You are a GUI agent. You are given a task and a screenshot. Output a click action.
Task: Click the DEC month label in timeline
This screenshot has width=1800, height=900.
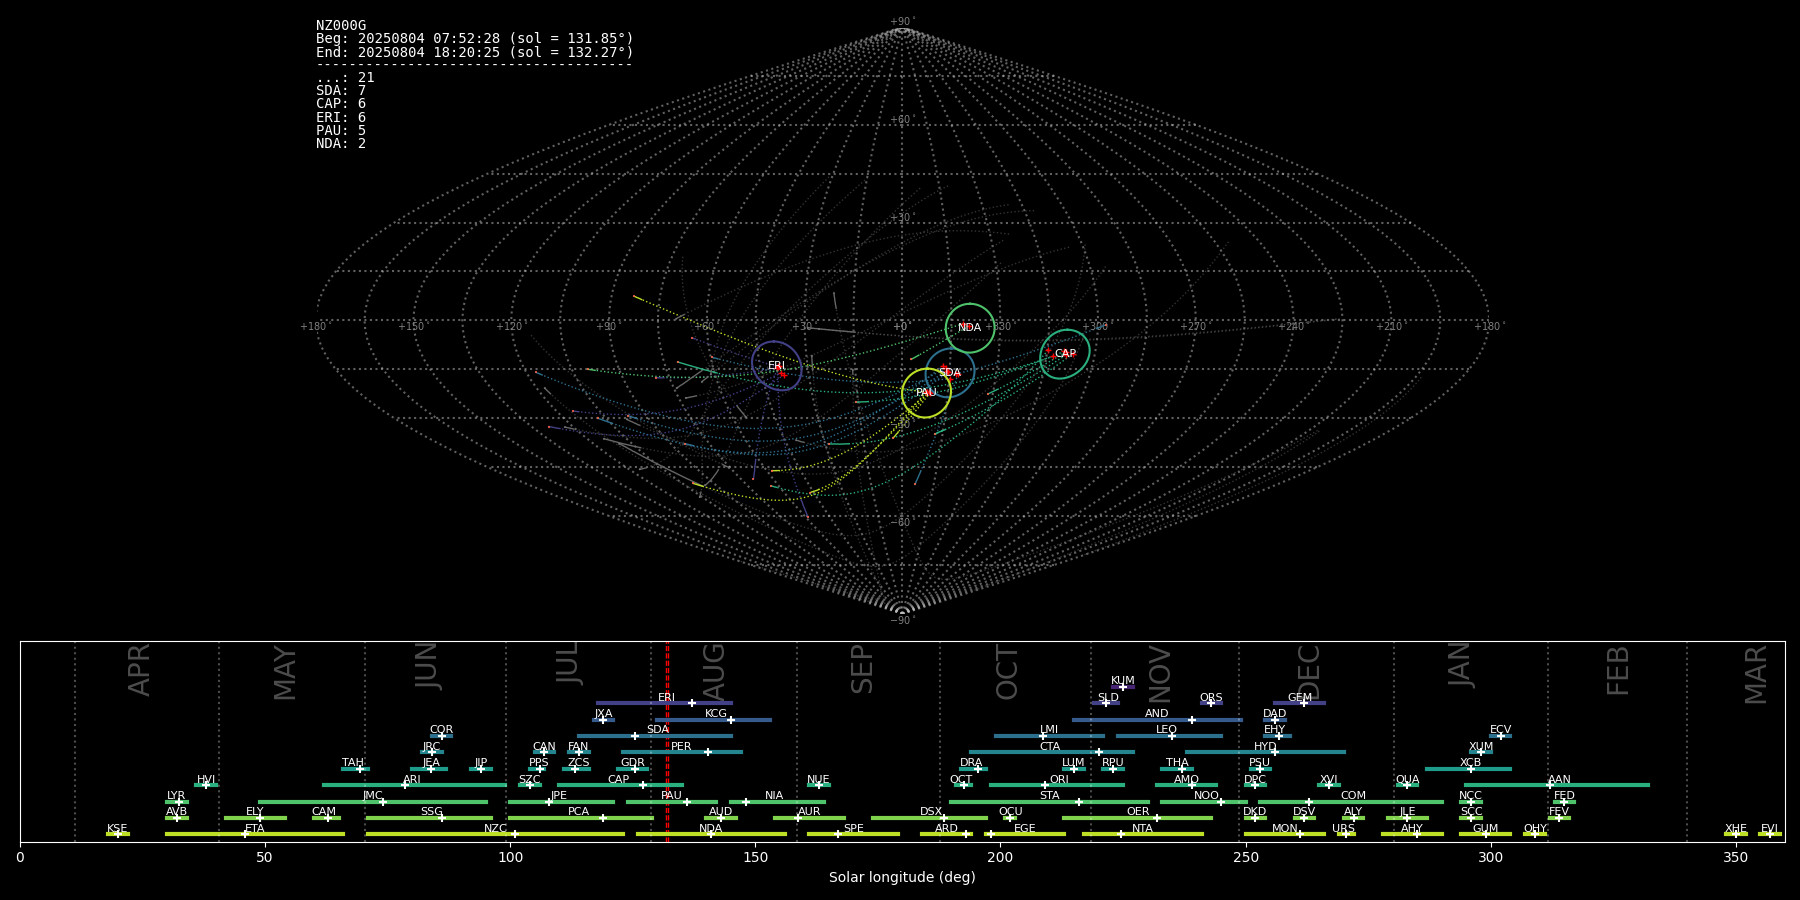pos(1309,672)
